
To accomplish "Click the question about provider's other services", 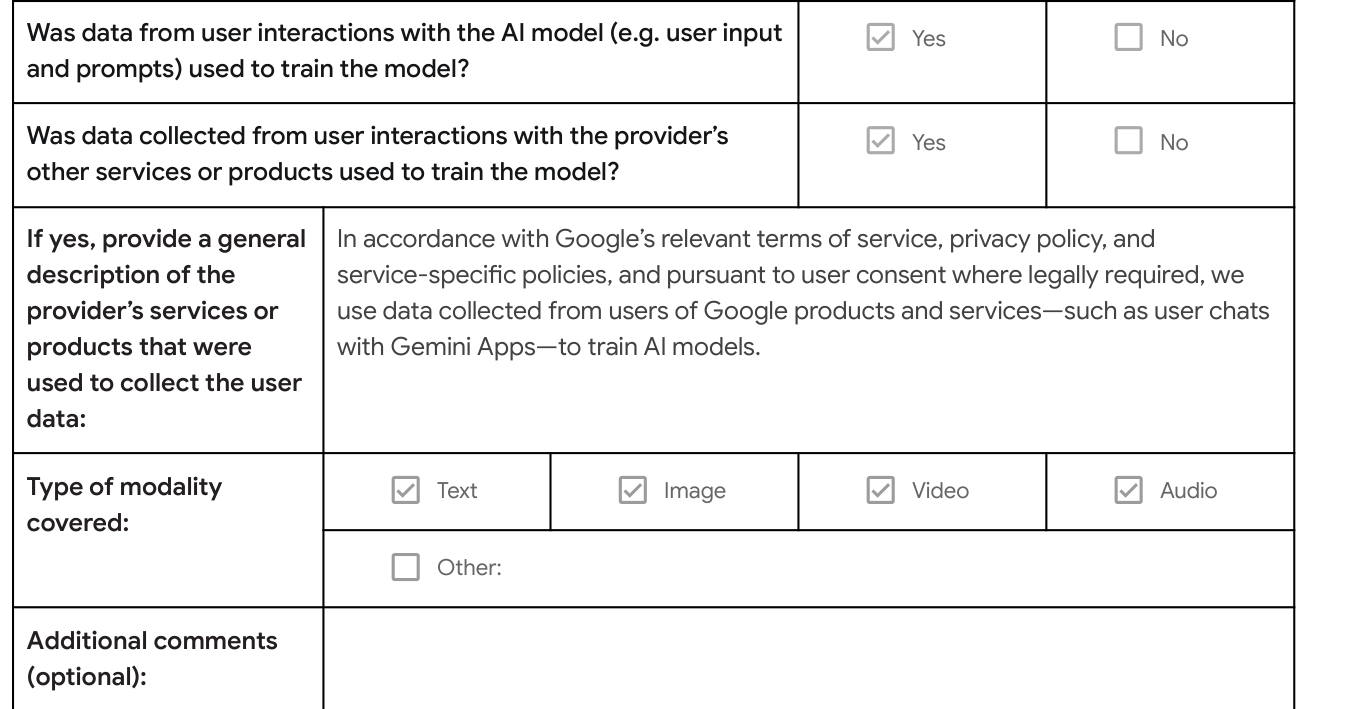I will pyautogui.click(x=377, y=154).
